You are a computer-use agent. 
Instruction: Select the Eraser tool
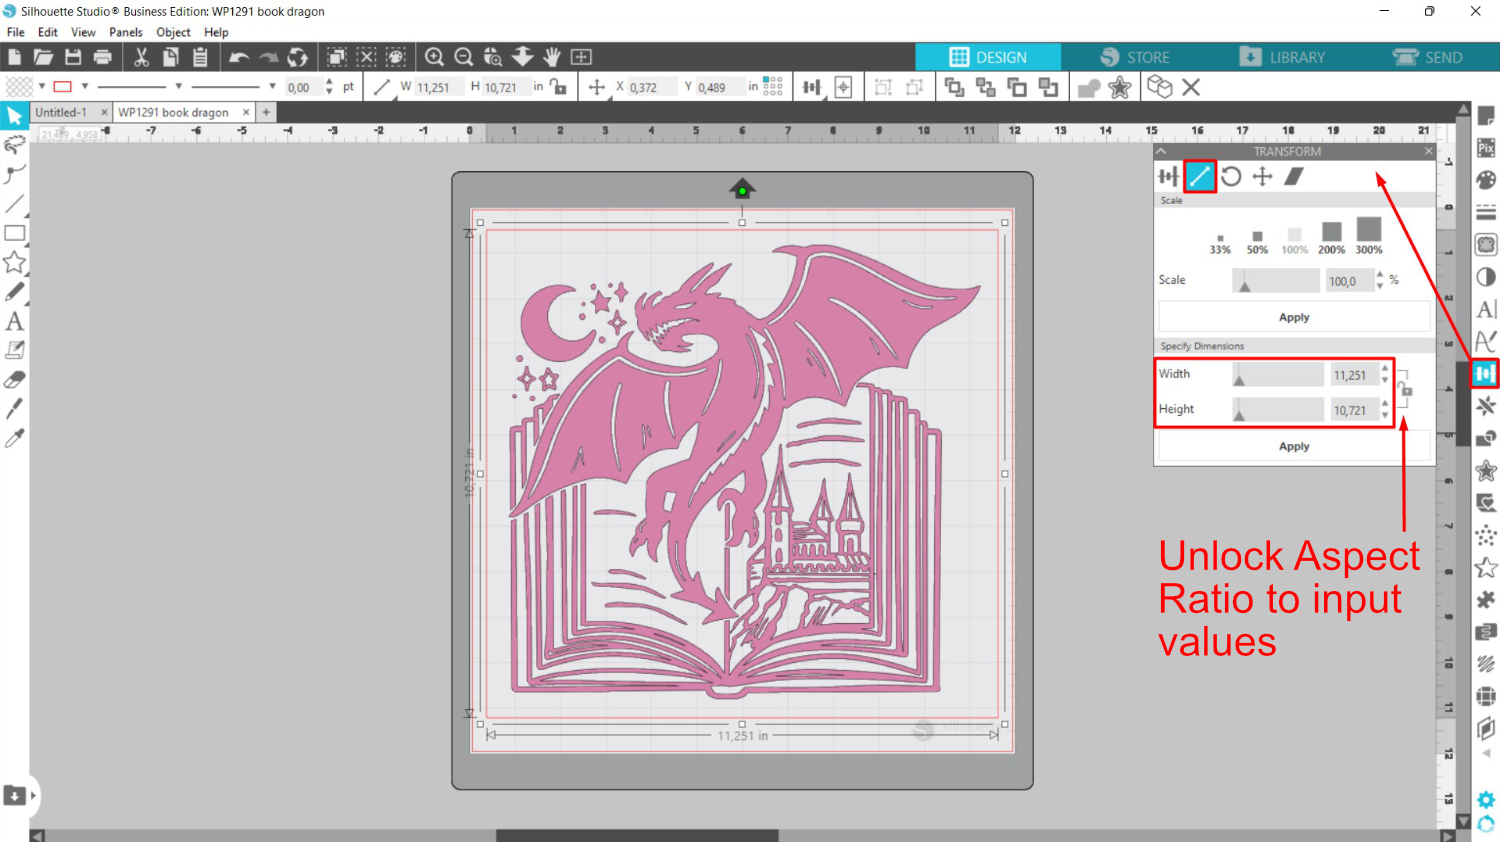(14, 380)
